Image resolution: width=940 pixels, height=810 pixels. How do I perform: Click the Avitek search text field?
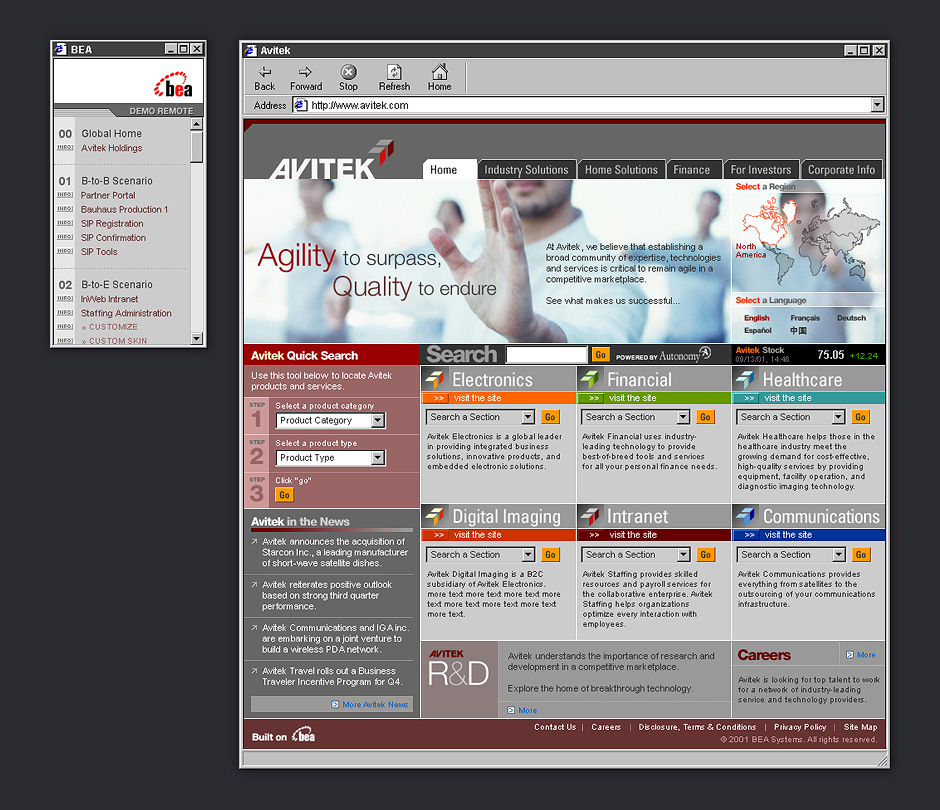(x=546, y=355)
